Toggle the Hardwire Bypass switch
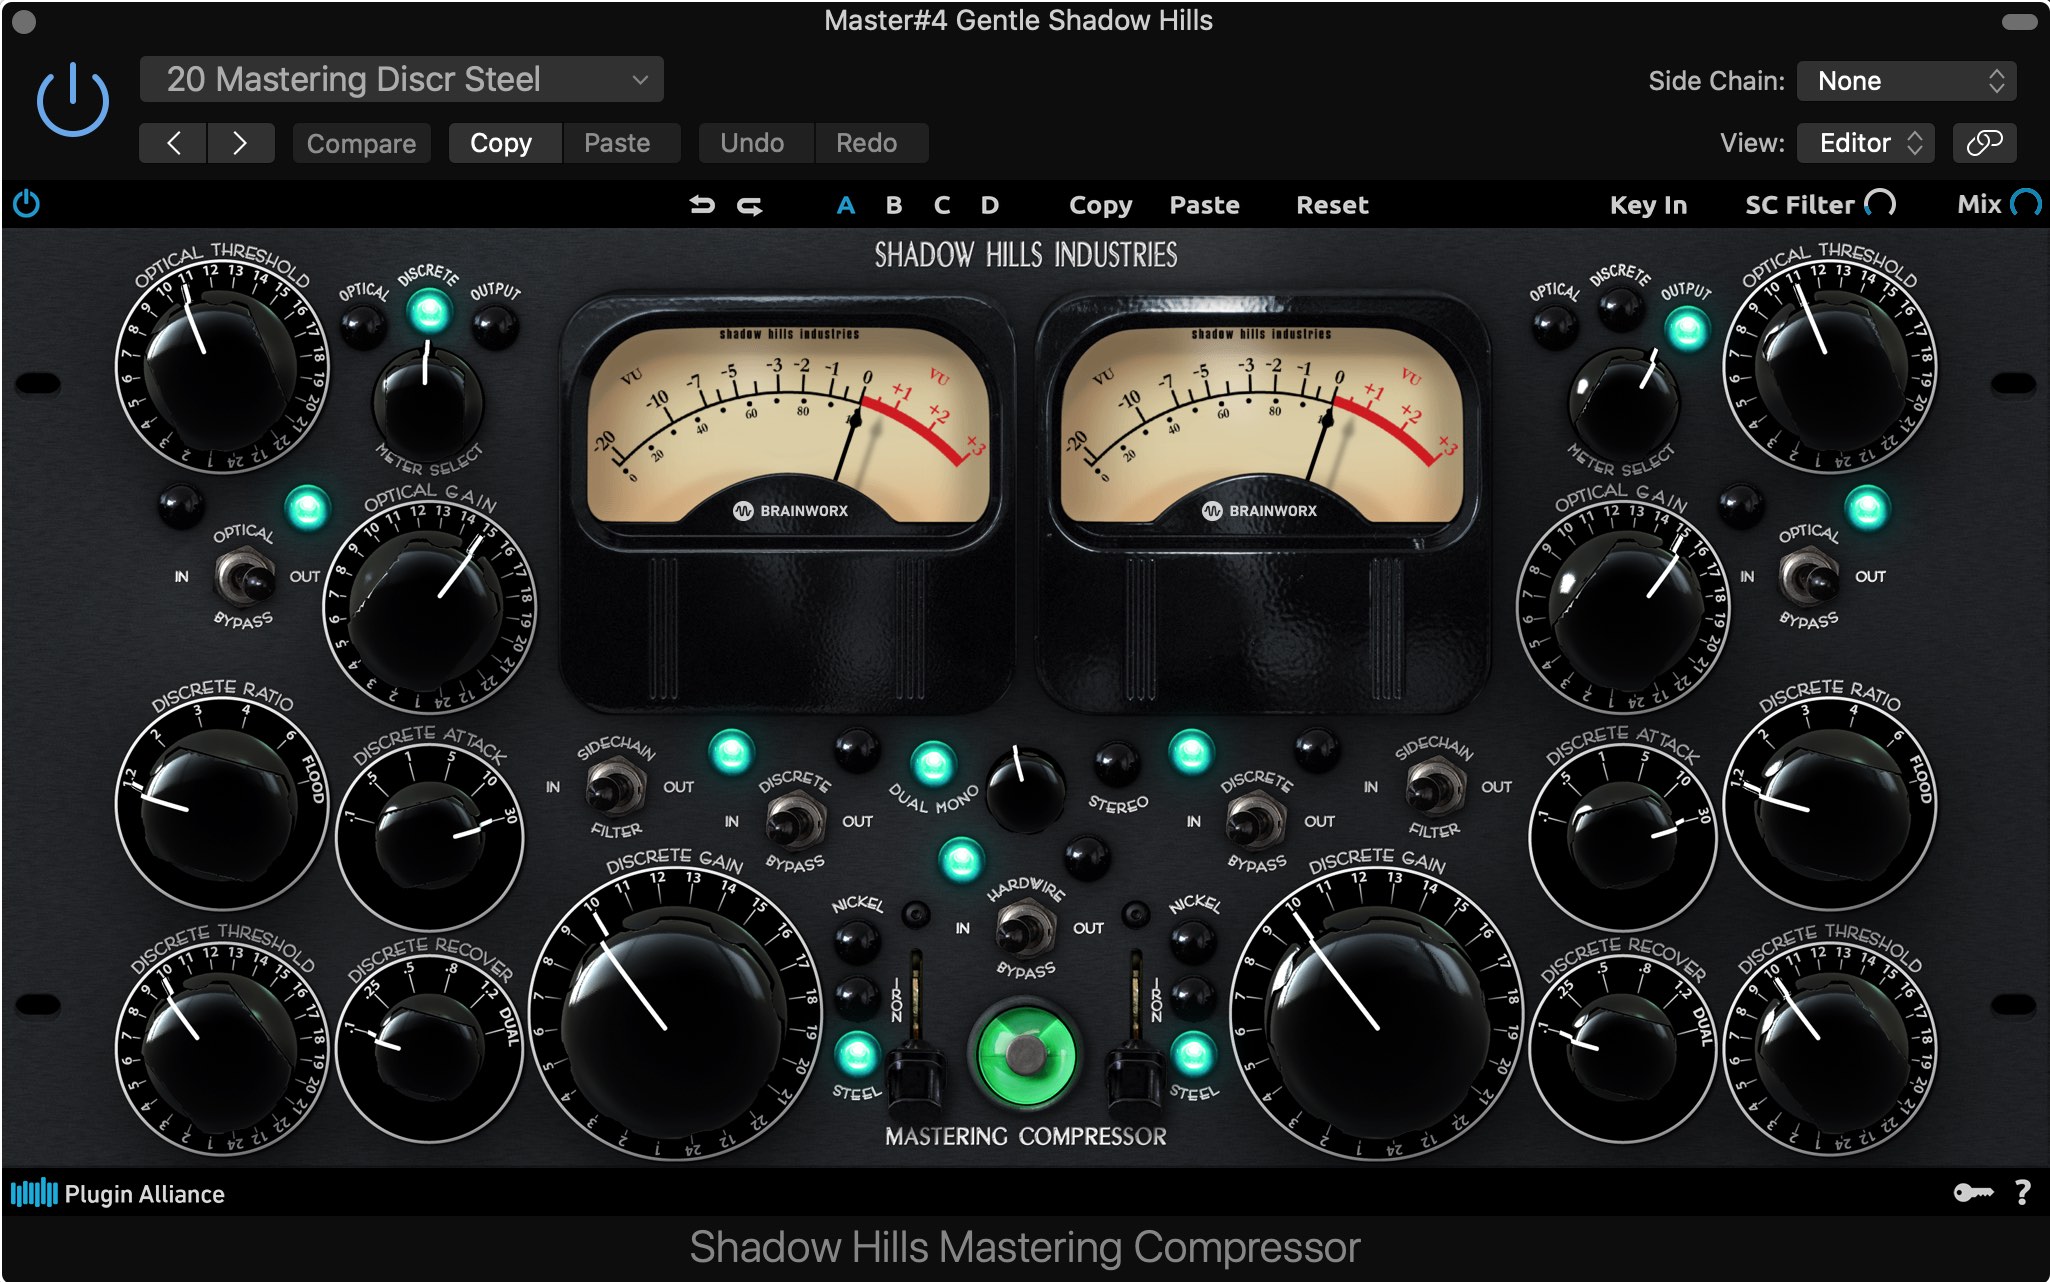The width and height of the screenshot is (2050, 1282). [x=1023, y=928]
